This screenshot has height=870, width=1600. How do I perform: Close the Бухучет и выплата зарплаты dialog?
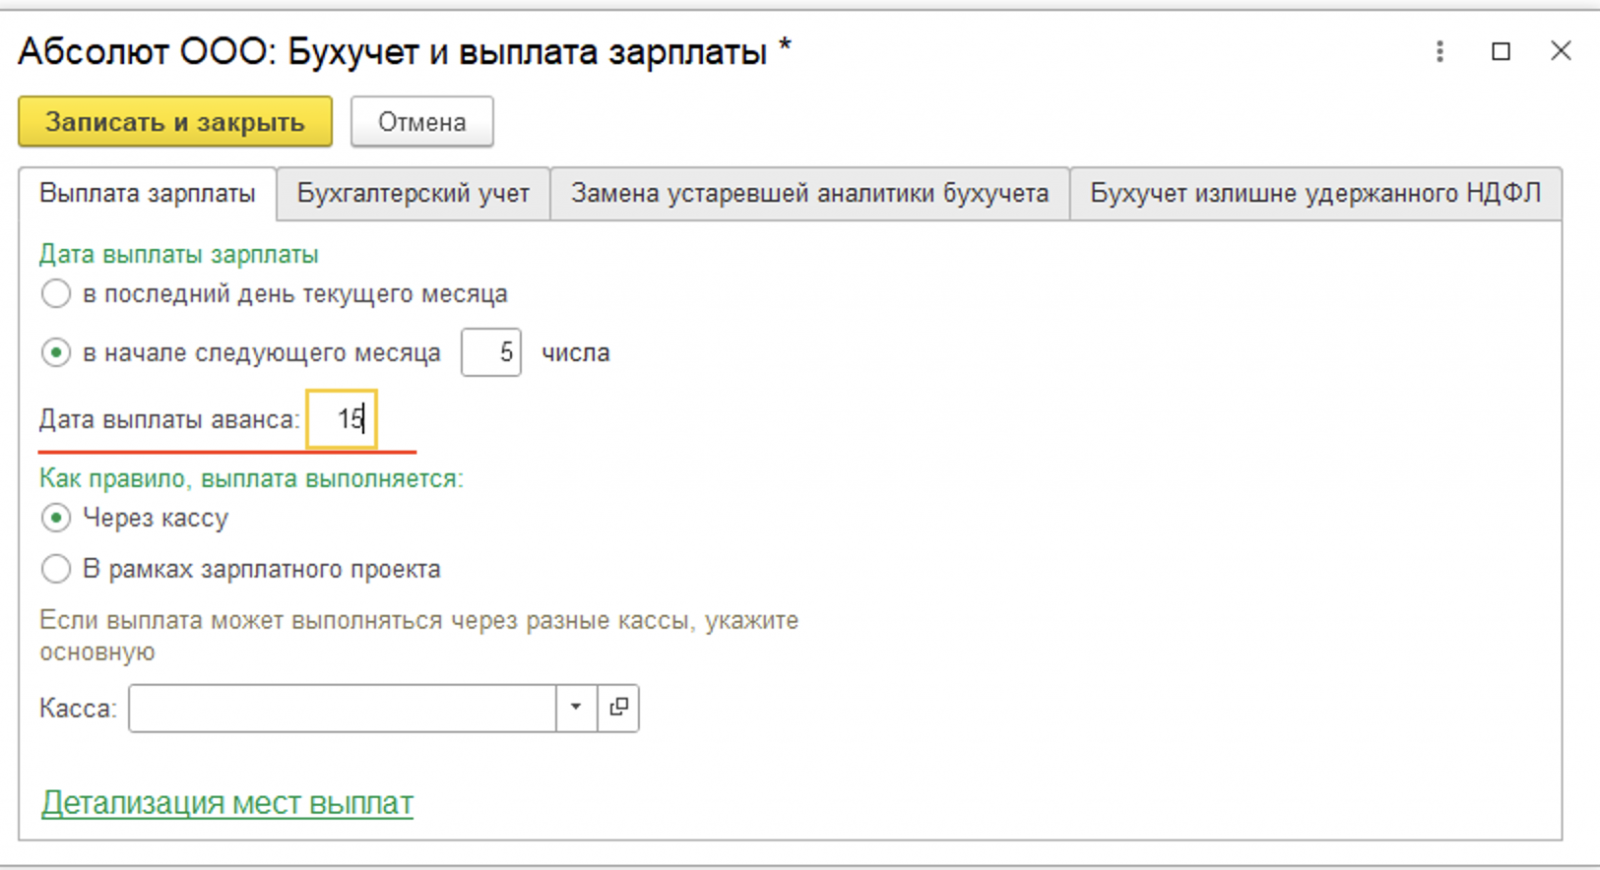tap(1561, 51)
